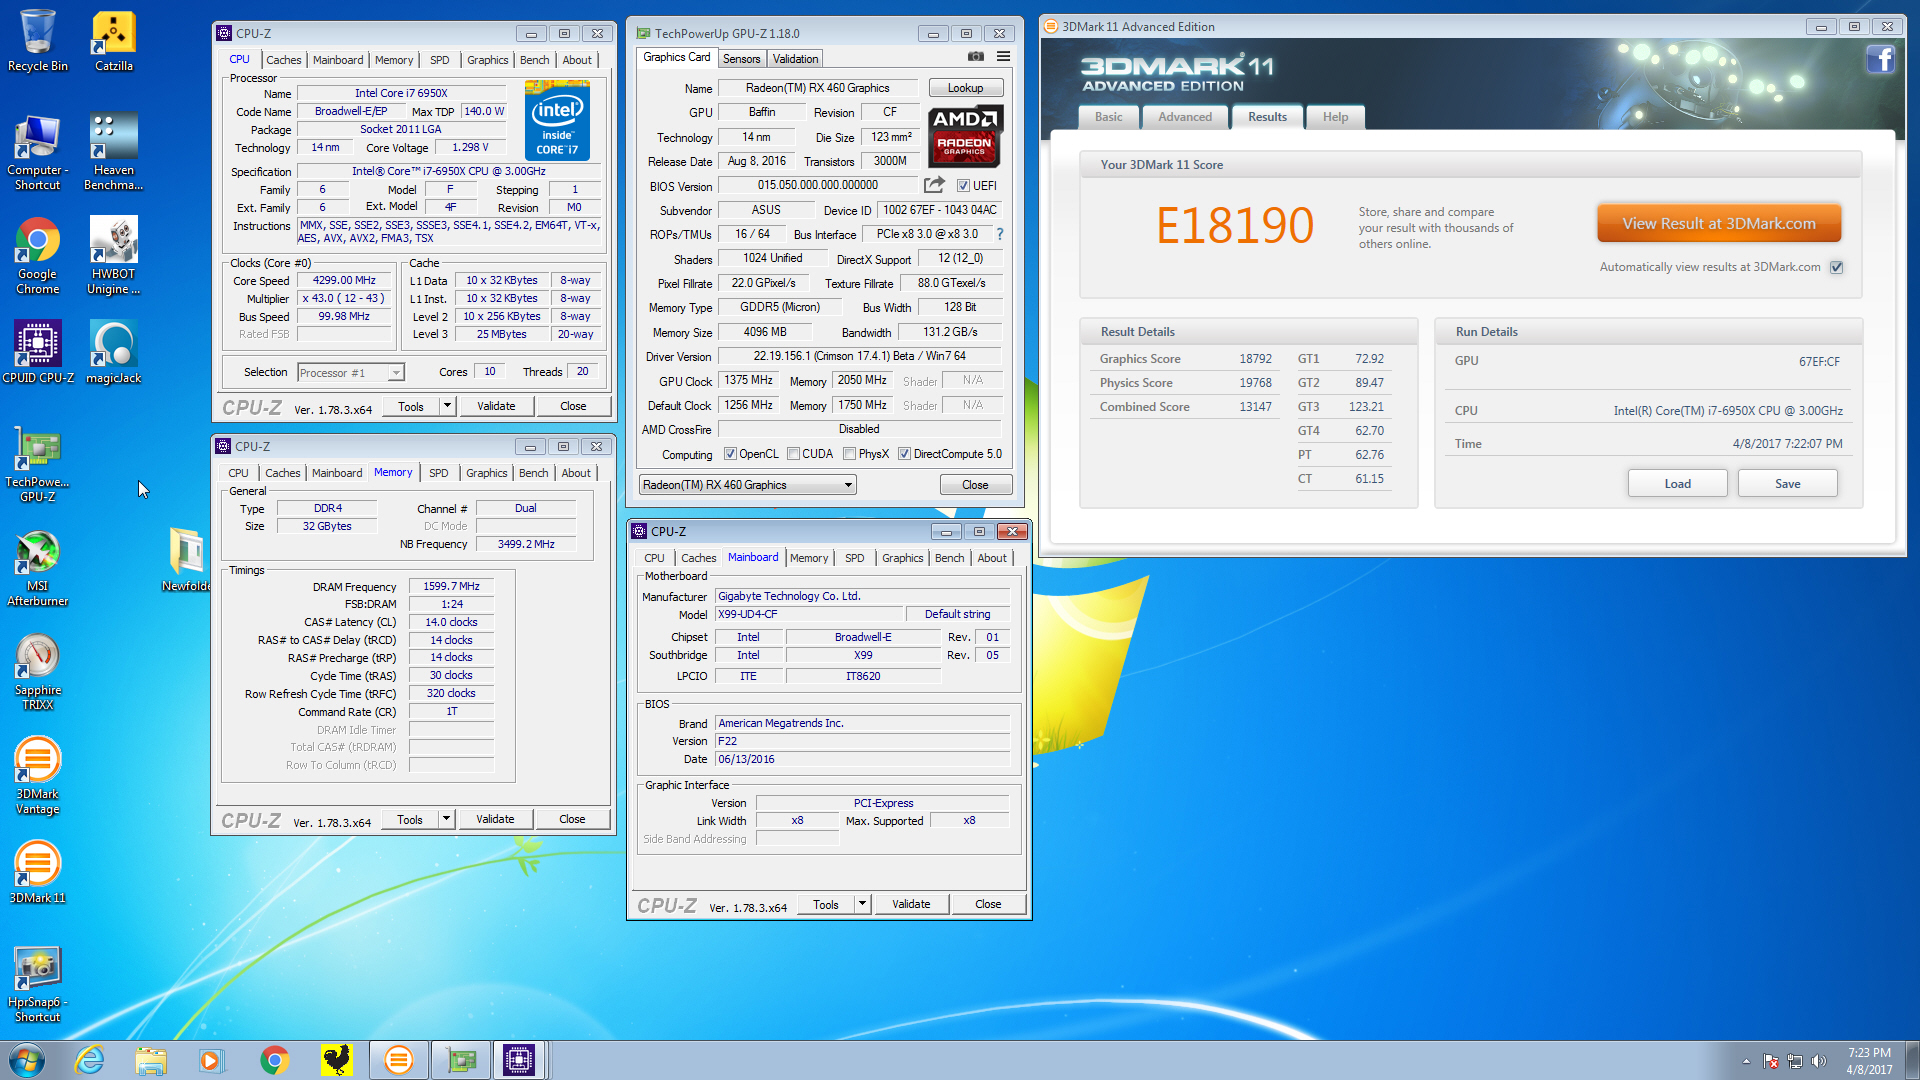Click Bus Interface question mark in GPU-Z
Image resolution: width=1920 pixels, height=1080 pixels.
point(999,234)
